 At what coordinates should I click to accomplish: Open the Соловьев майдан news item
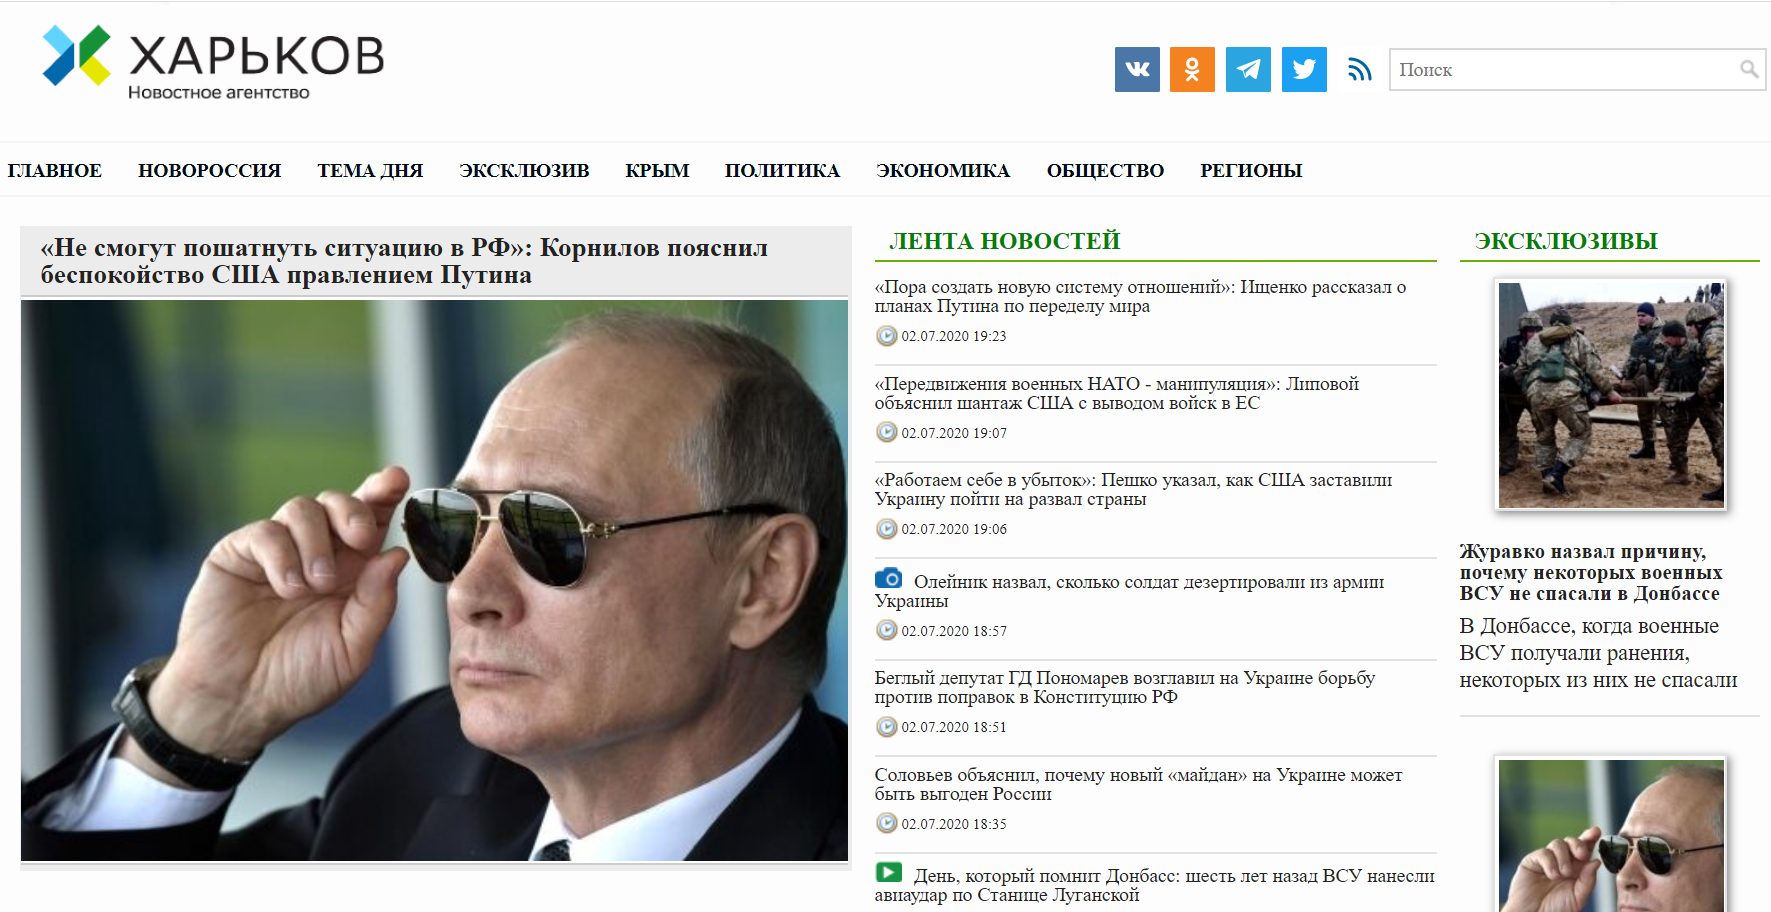(x=1138, y=784)
